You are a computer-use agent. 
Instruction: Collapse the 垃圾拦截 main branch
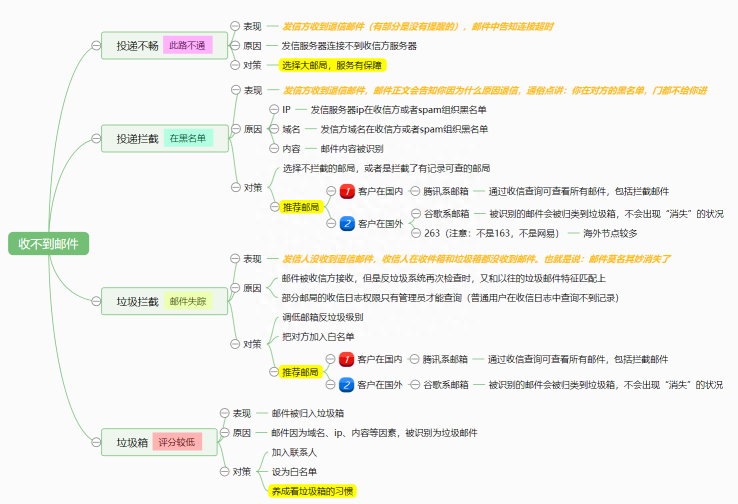[96, 301]
